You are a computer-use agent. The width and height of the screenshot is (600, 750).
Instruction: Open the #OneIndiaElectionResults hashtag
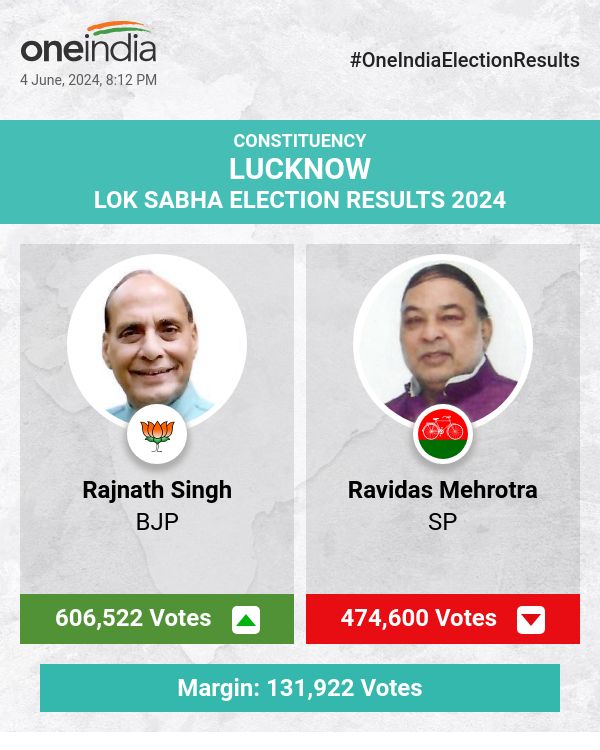[465, 60]
